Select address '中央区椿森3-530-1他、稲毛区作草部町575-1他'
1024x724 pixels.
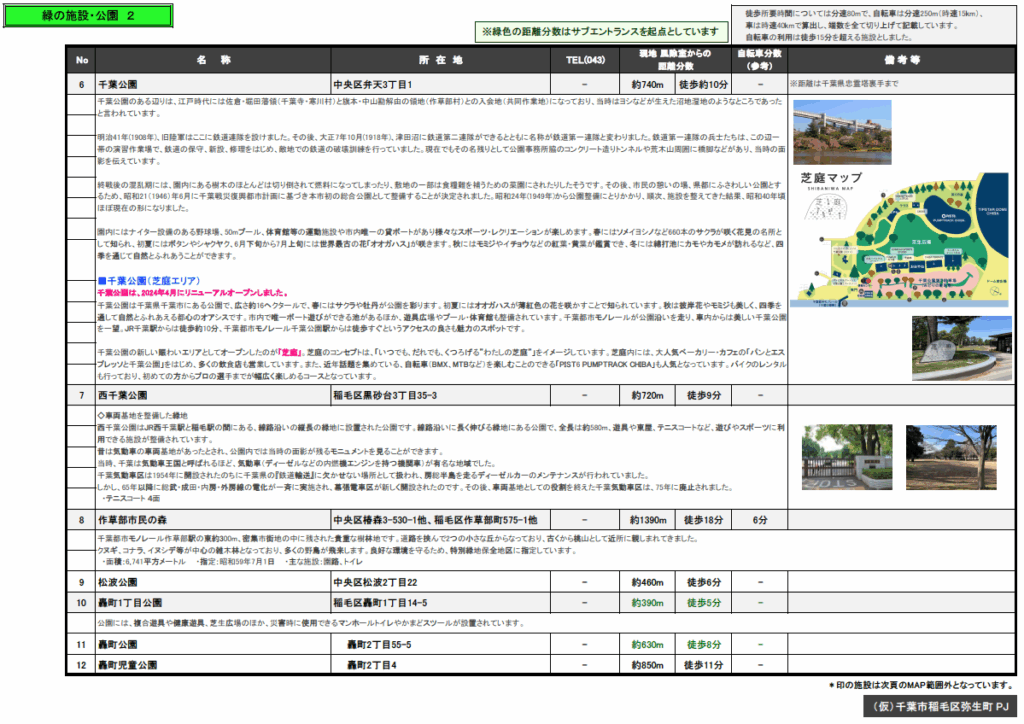pos(435,520)
